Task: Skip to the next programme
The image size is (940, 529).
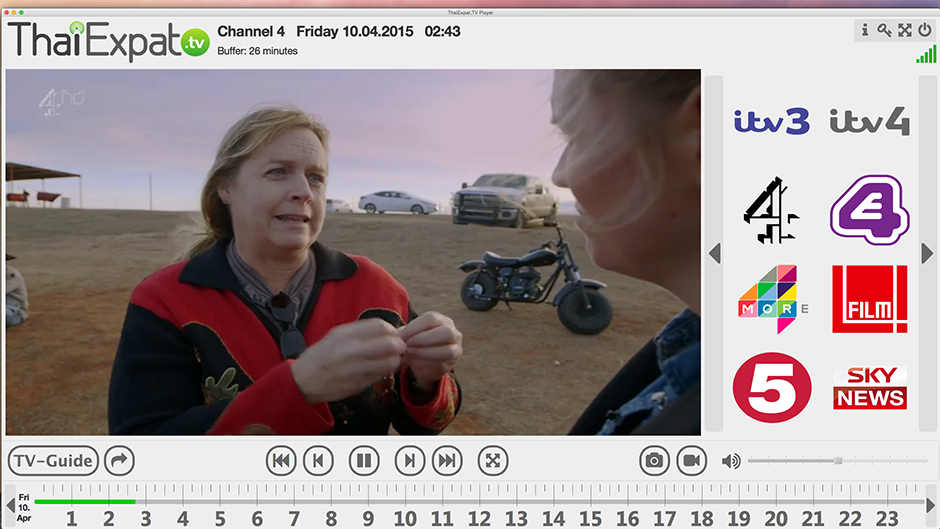Action: [447, 461]
